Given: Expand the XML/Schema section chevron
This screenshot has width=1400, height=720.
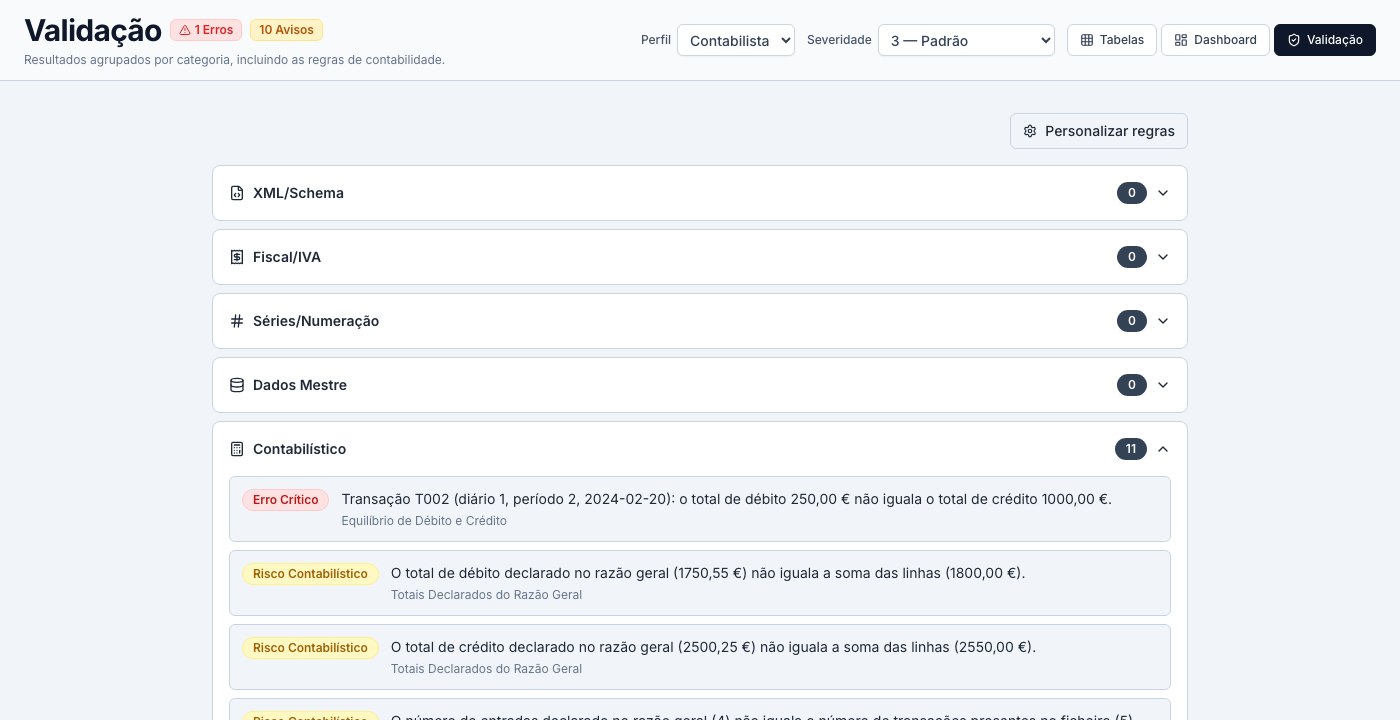Looking at the screenshot, I should coord(1163,193).
